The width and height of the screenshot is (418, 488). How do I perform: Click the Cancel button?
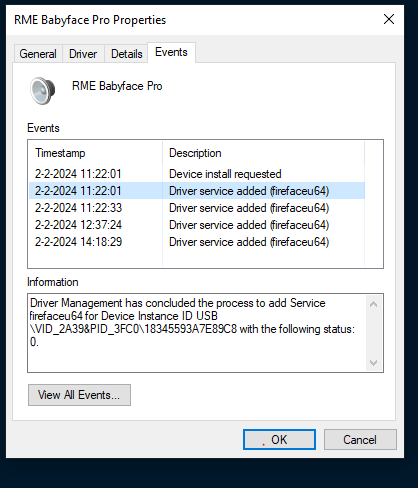click(x=360, y=439)
